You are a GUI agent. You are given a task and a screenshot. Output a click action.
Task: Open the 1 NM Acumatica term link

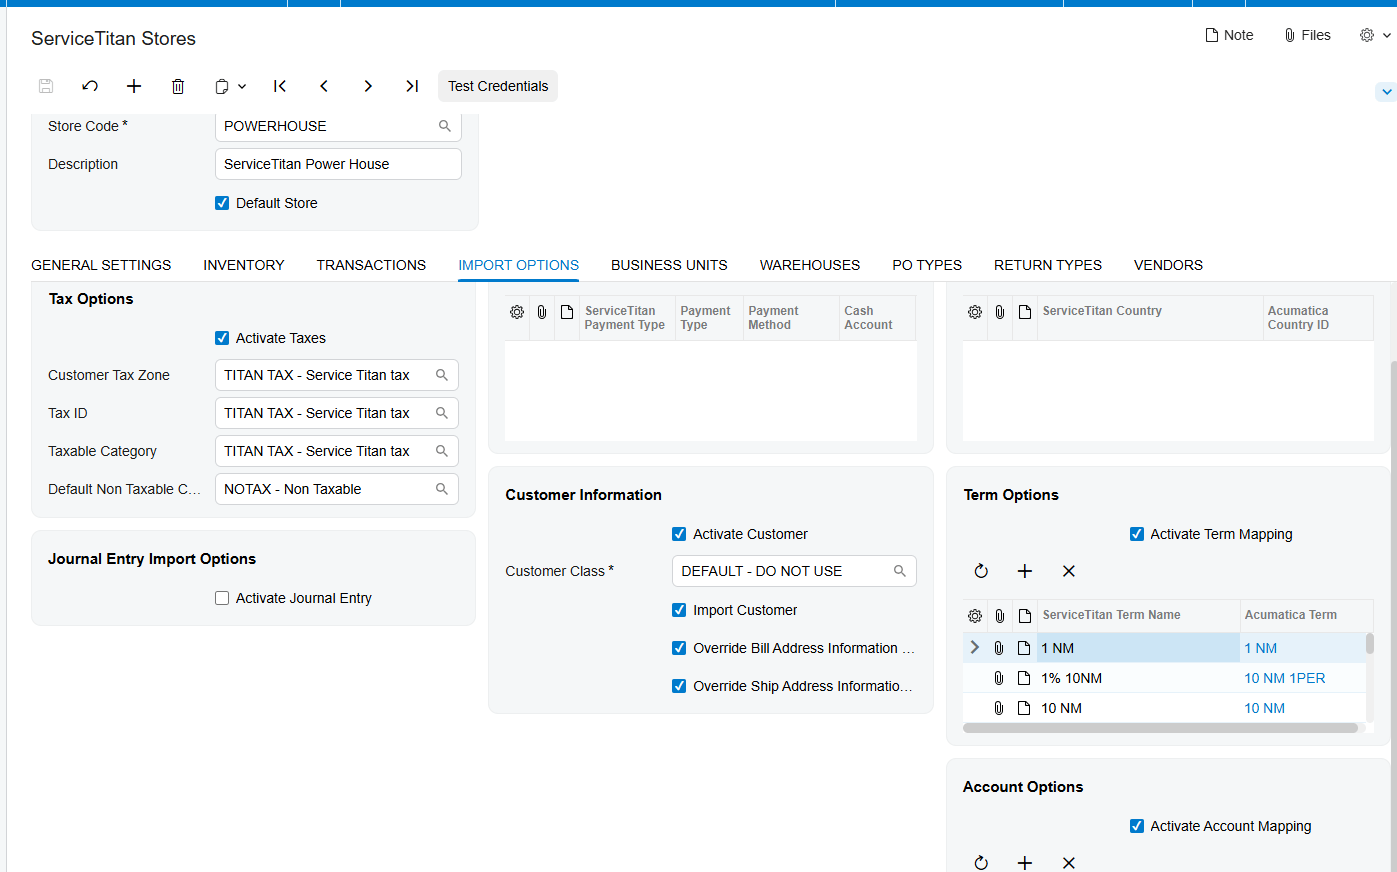[x=1260, y=648]
